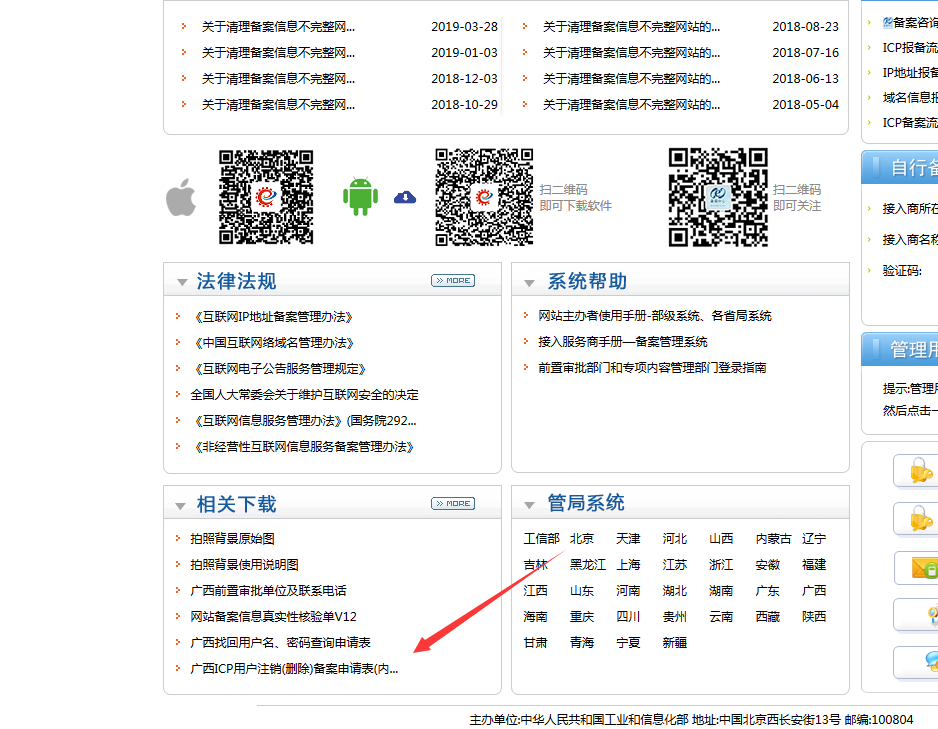Viewport: 938px width, 729px height.
Task: Collapse the 系统帮助 section triangle
Action: click(x=530, y=283)
